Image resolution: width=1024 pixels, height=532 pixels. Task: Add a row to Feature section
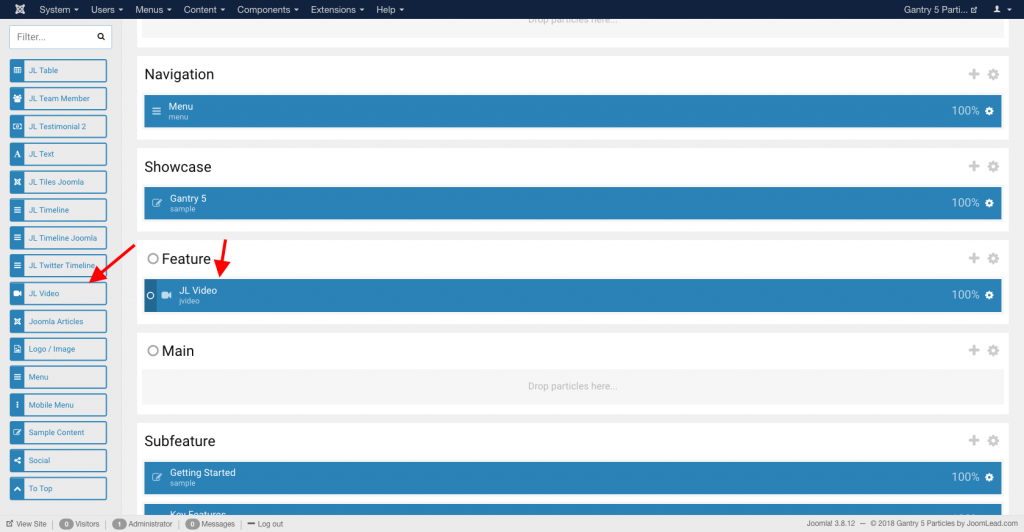[x=974, y=258]
